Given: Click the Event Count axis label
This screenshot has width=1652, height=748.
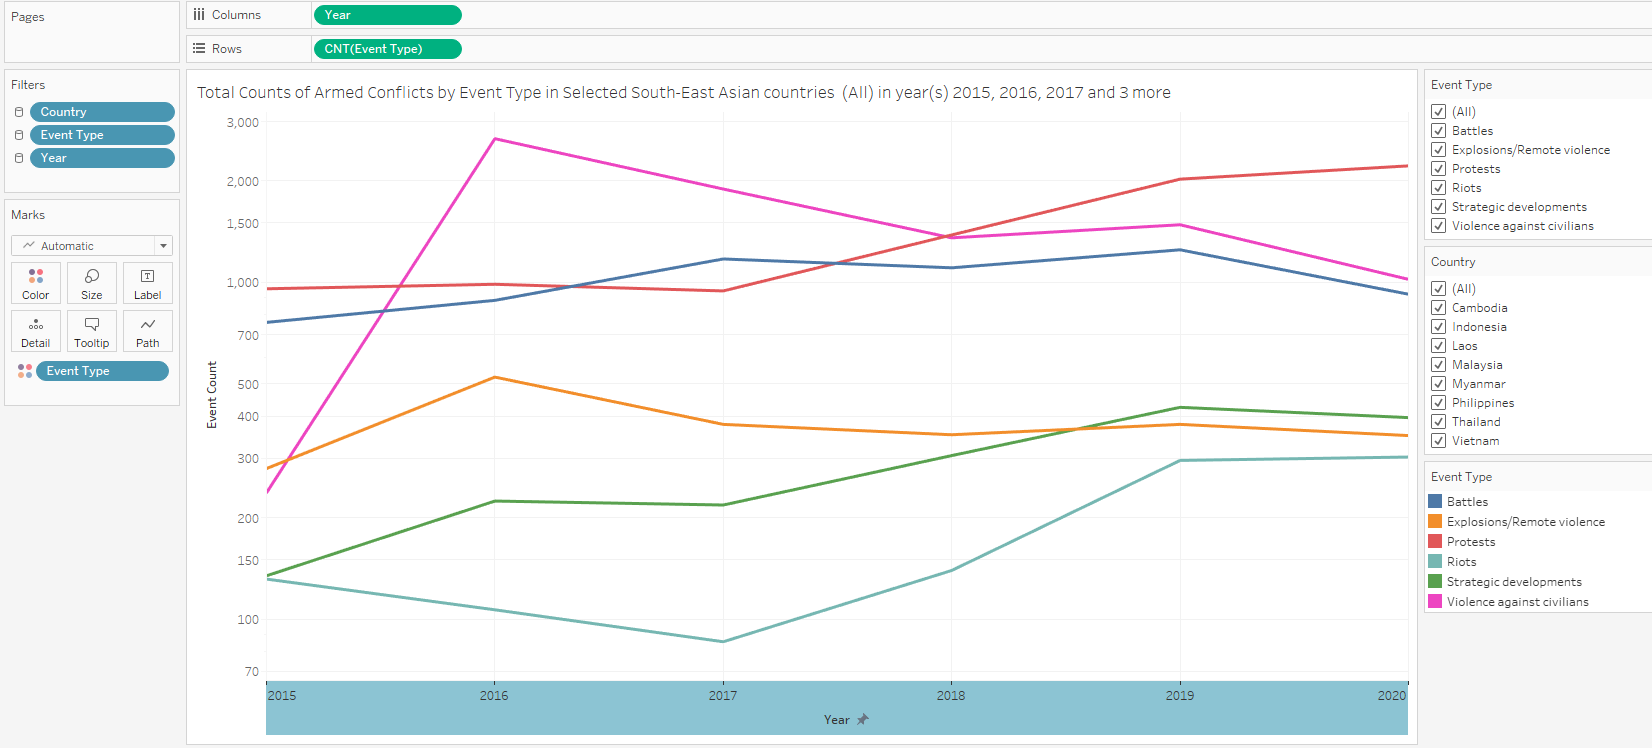Looking at the screenshot, I should (x=212, y=395).
